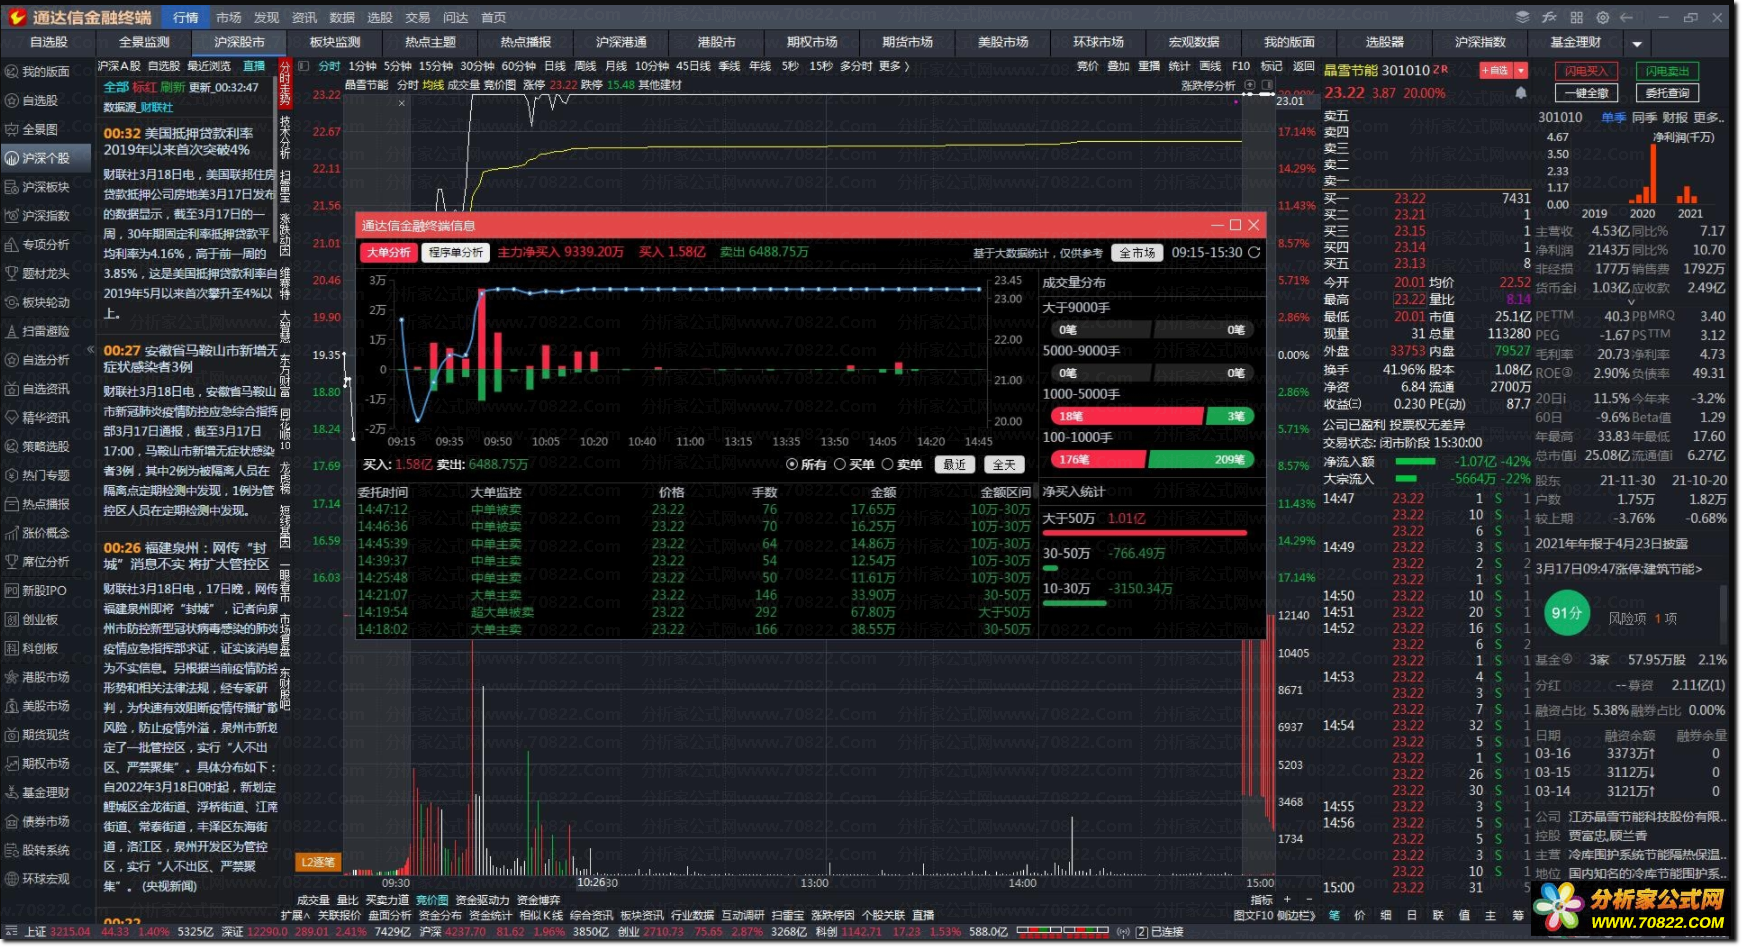Toggle the L2逐笔 label

pyautogui.click(x=318, y=862)
